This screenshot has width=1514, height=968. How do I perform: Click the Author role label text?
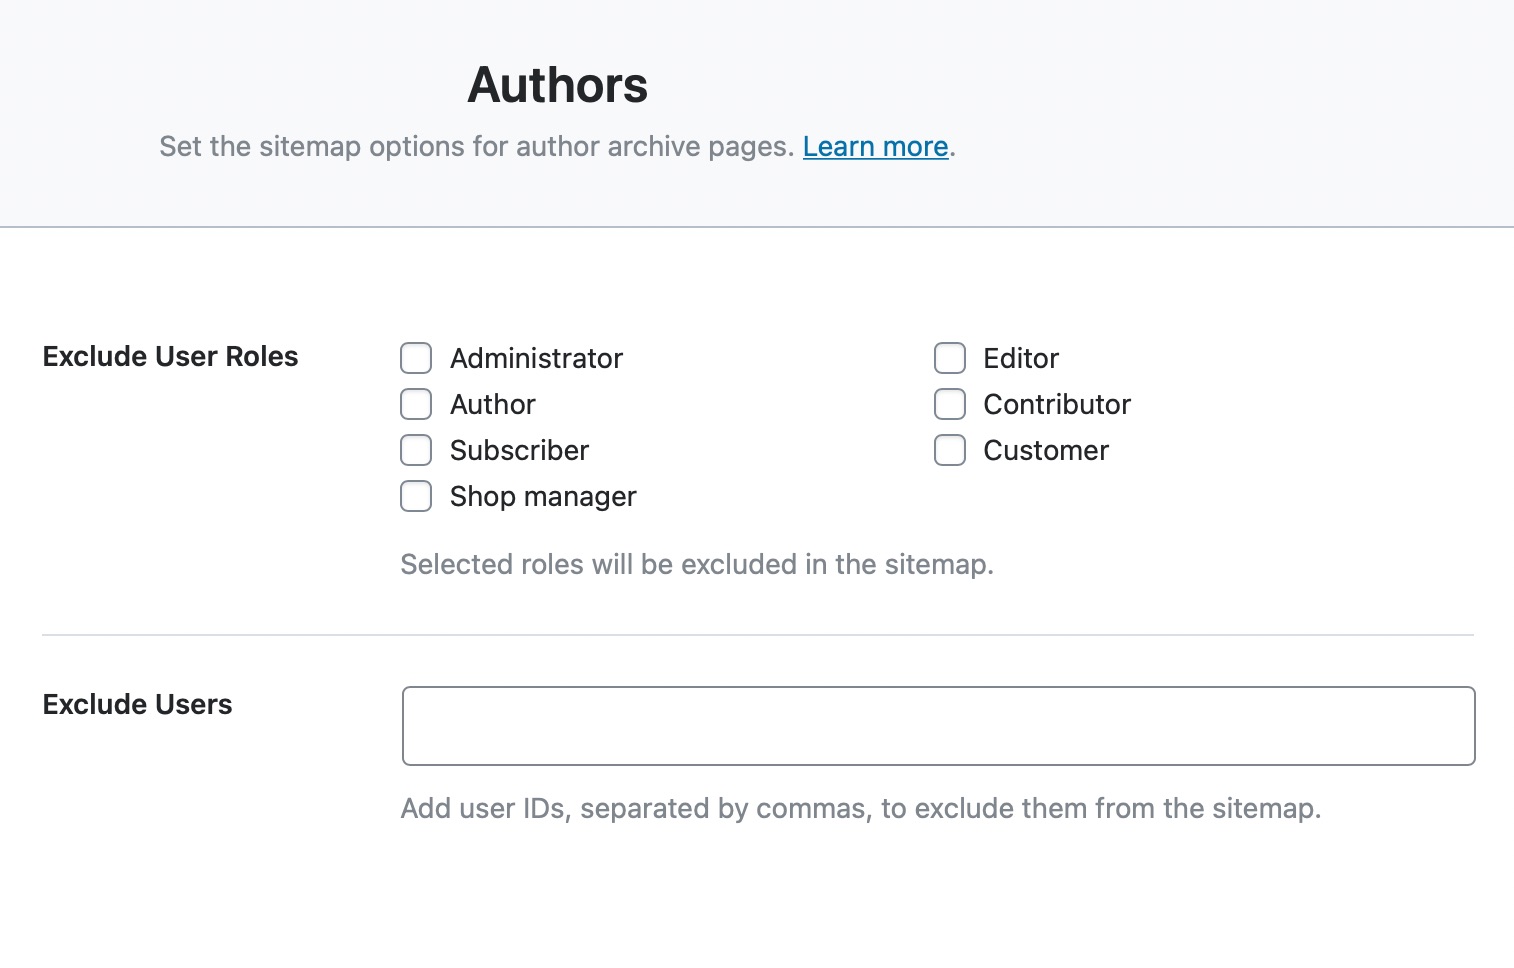[x=492, y=404]
